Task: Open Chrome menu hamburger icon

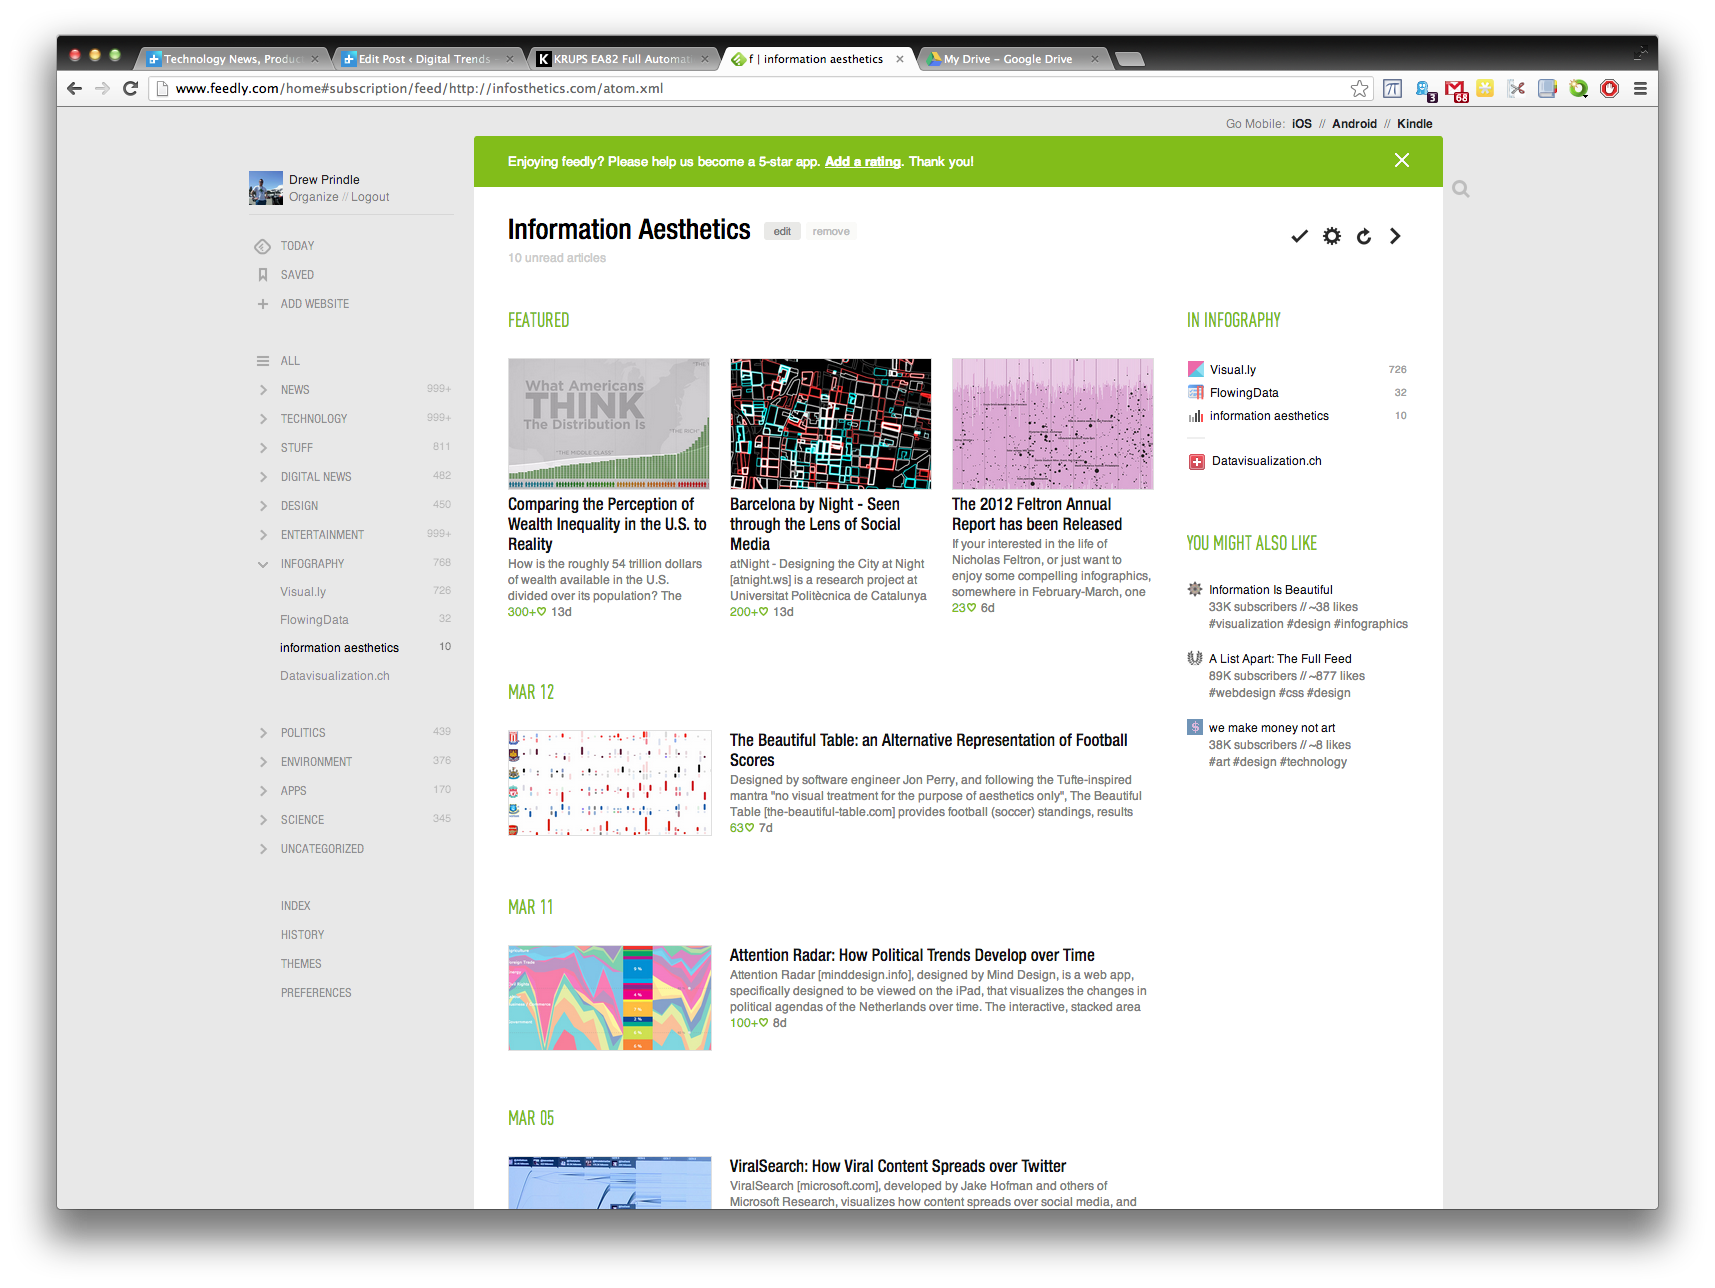Action: click(x=1640, y=88)
